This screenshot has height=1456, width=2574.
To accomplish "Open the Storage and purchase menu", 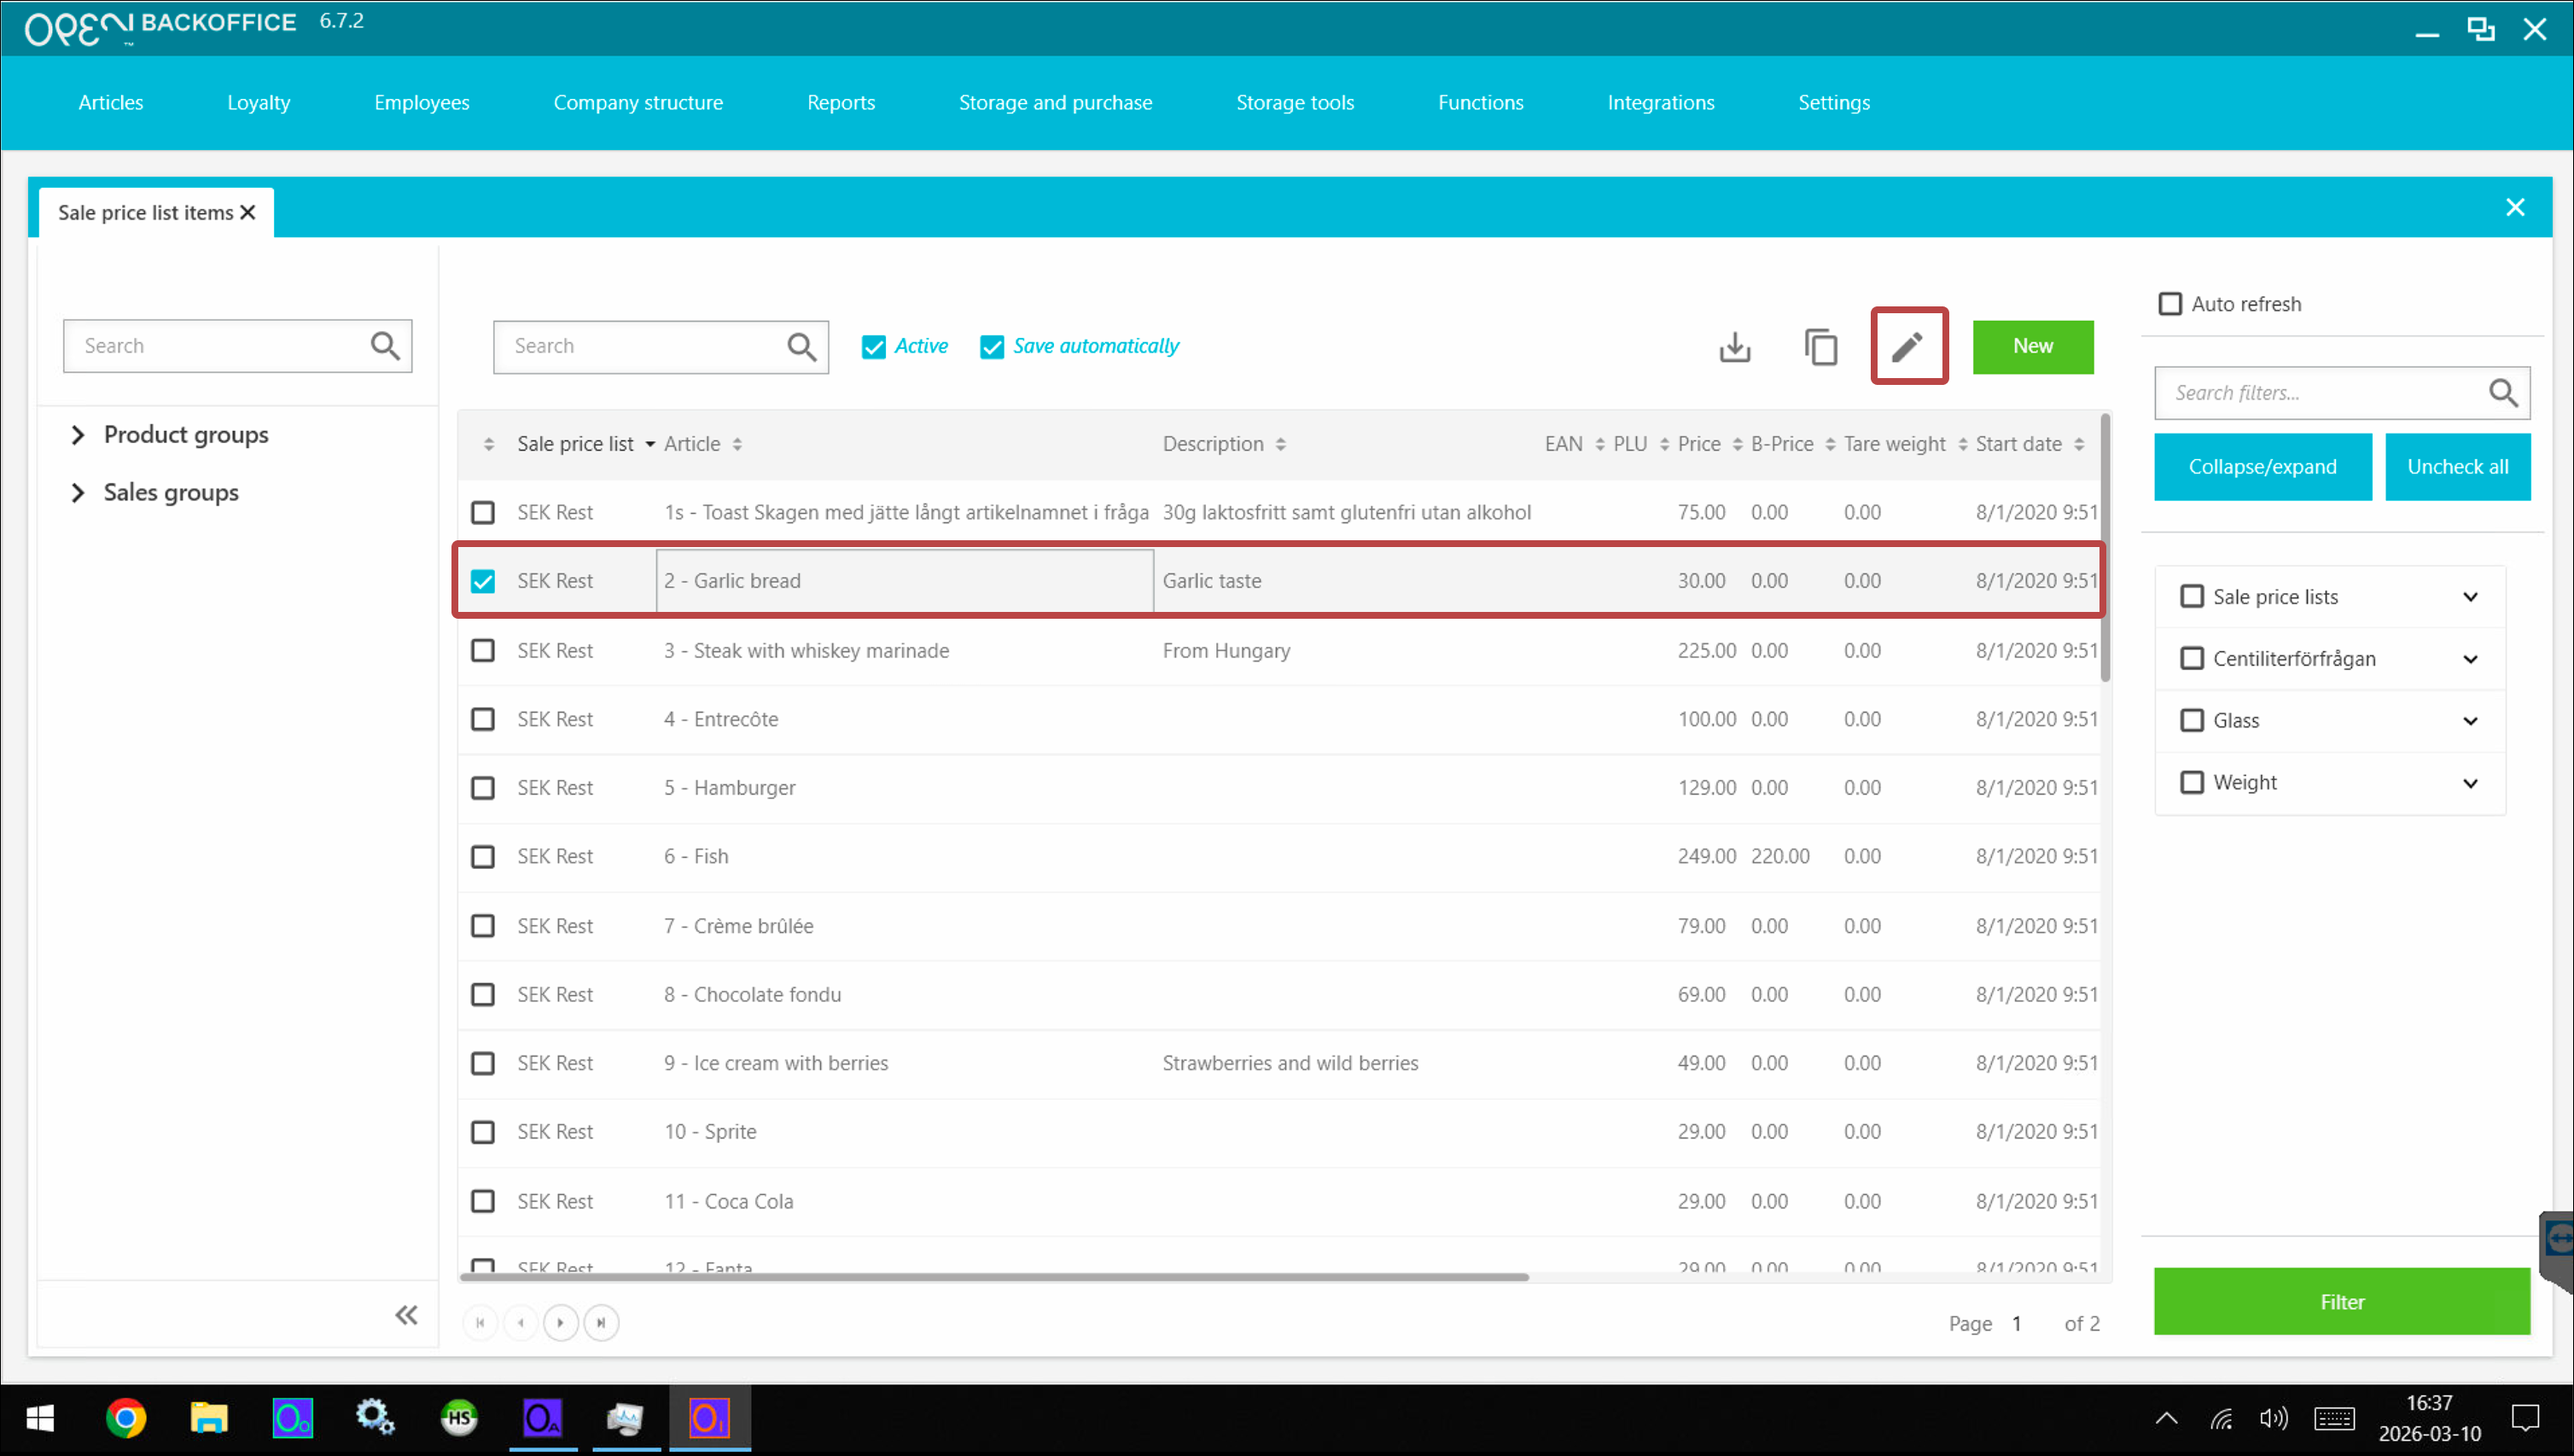I will 1054,102.
